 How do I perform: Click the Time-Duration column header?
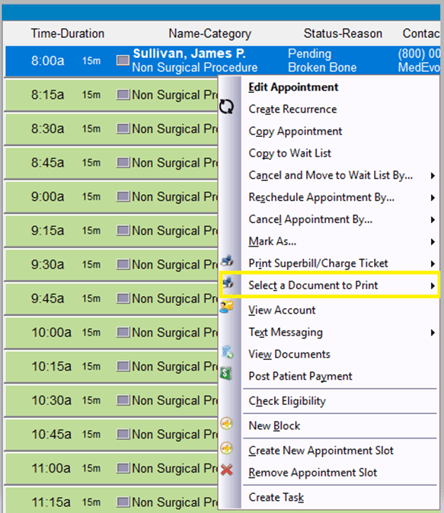point(68,33)
